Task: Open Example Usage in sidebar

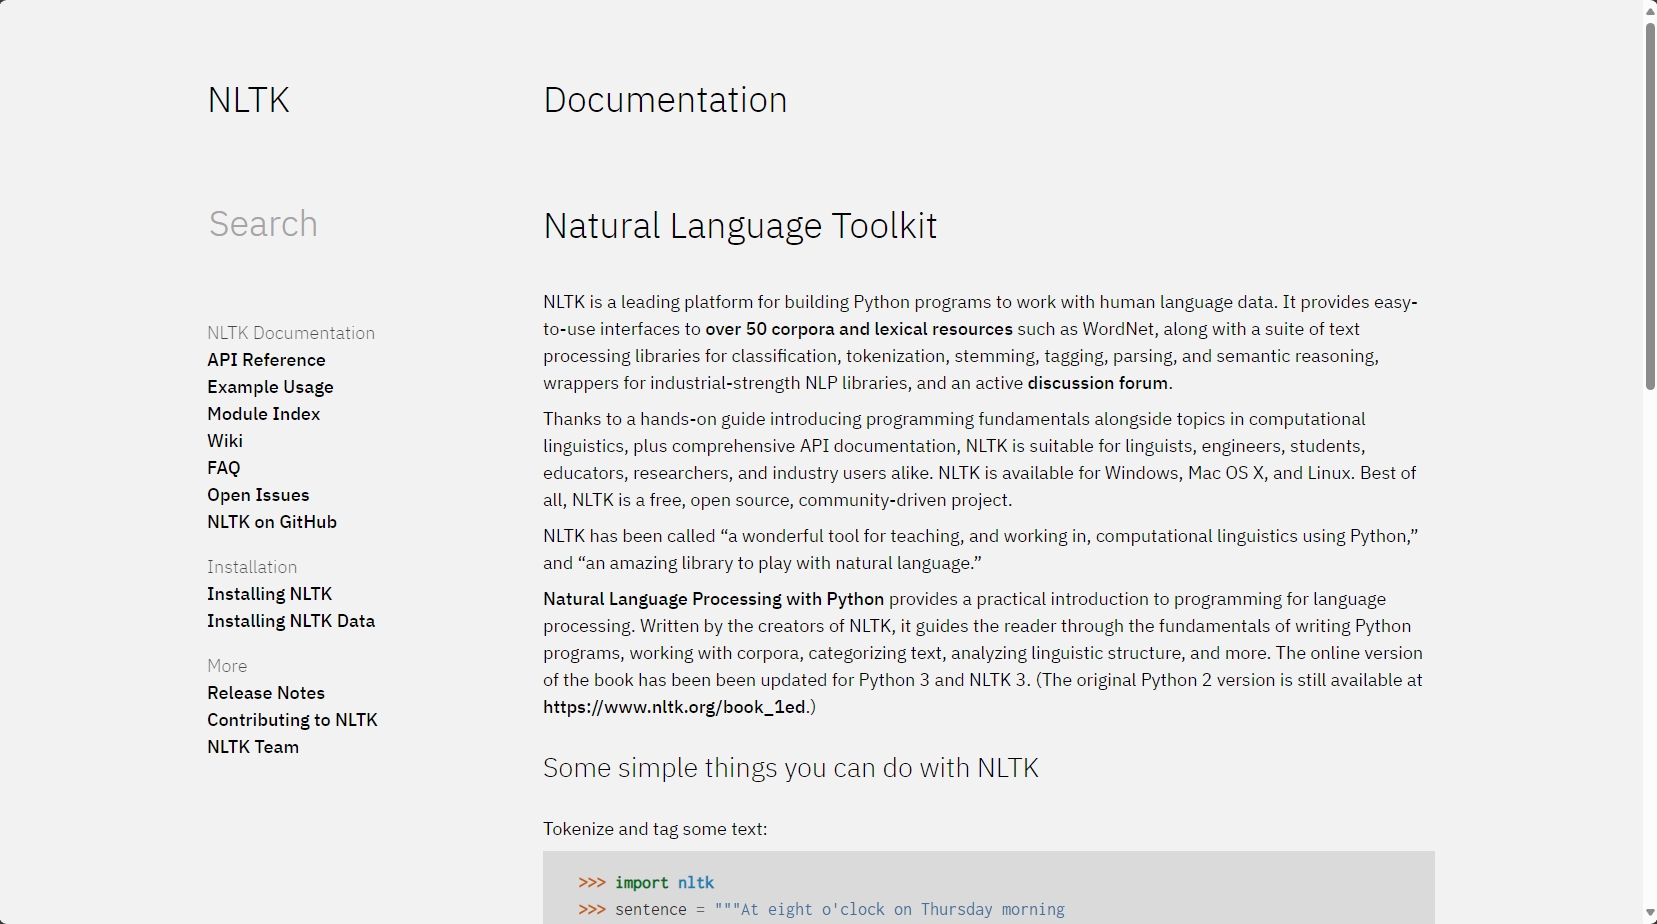Action: tap(270, 387)
